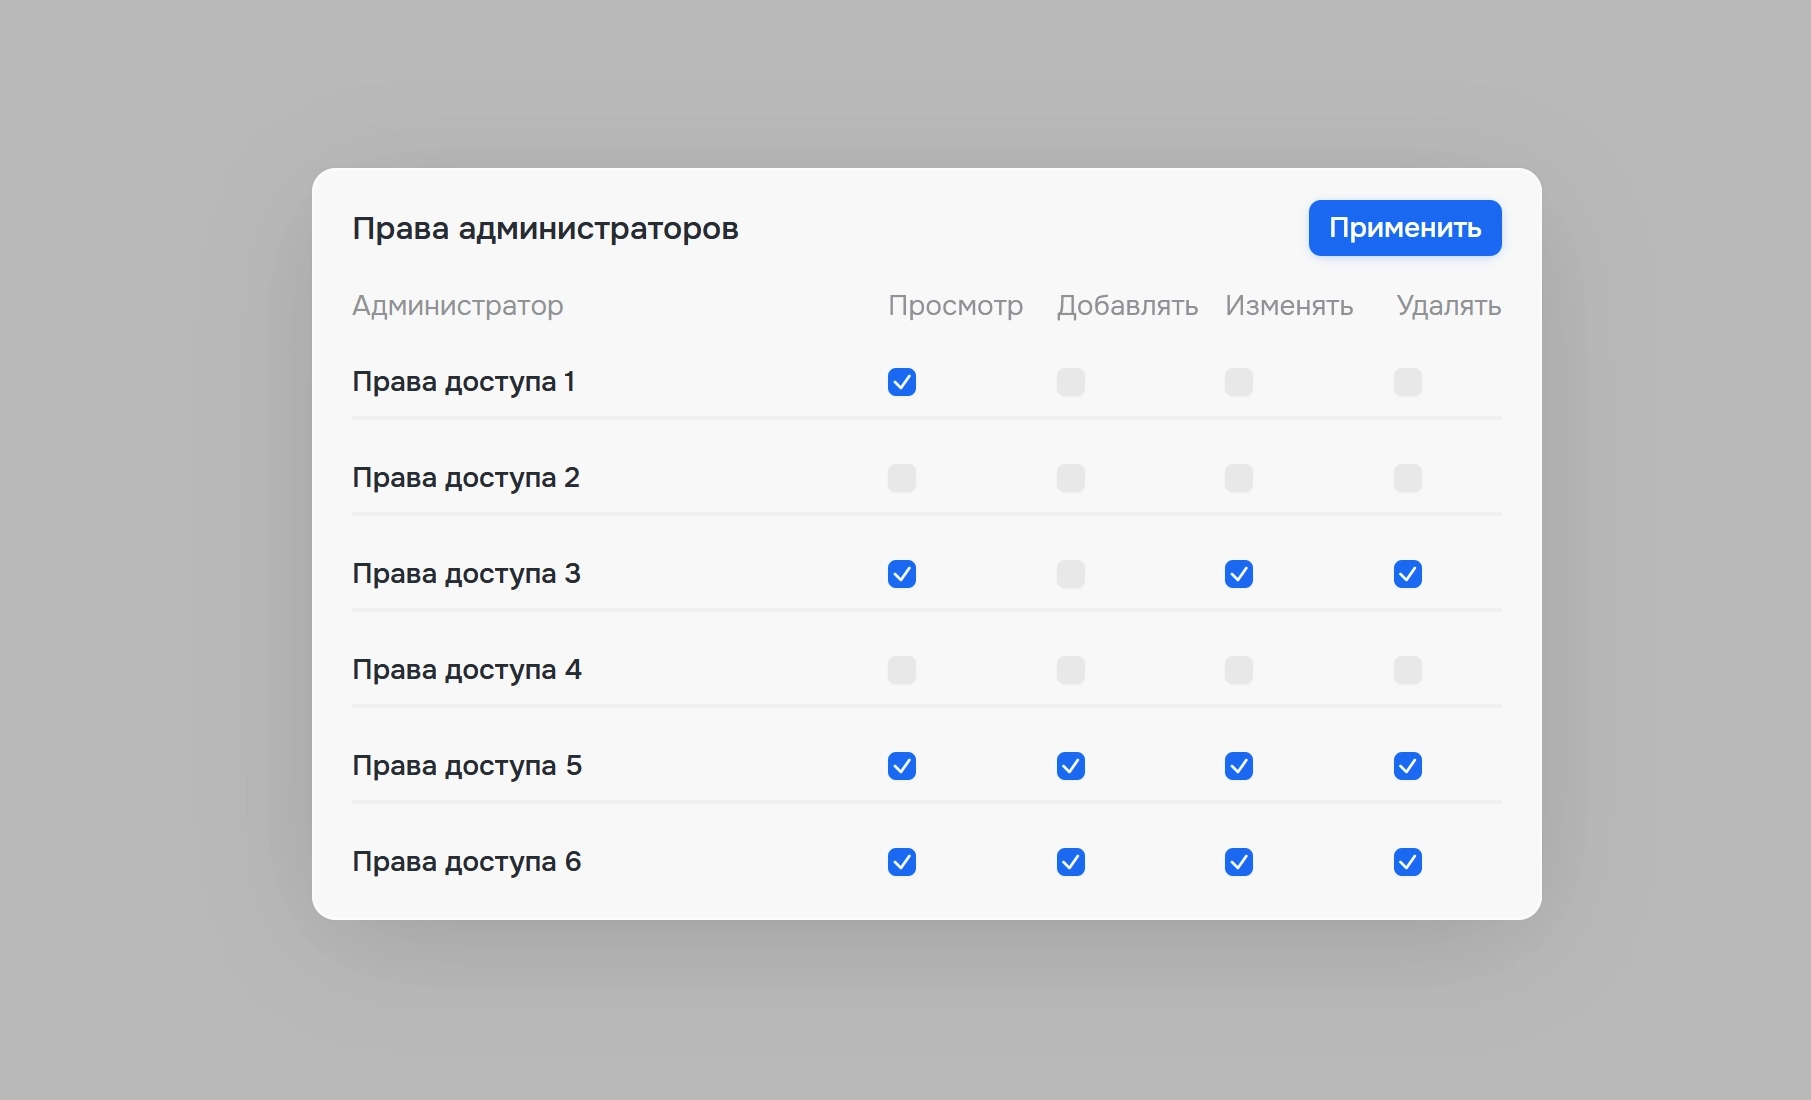The height and width of the screenshot is (1100, 1811).
Task: Tick Просмотр for Права доступа 4
Action: pos(902,670)
